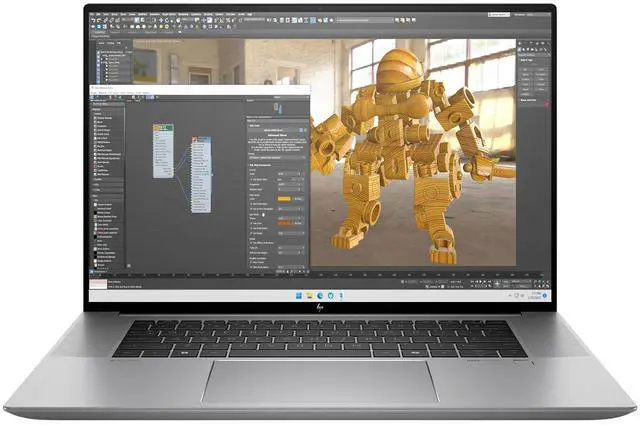Click the highlighted Material Editor toolbar icon
640x425 pixels.
pyautogui.click(x=313, y=20)
